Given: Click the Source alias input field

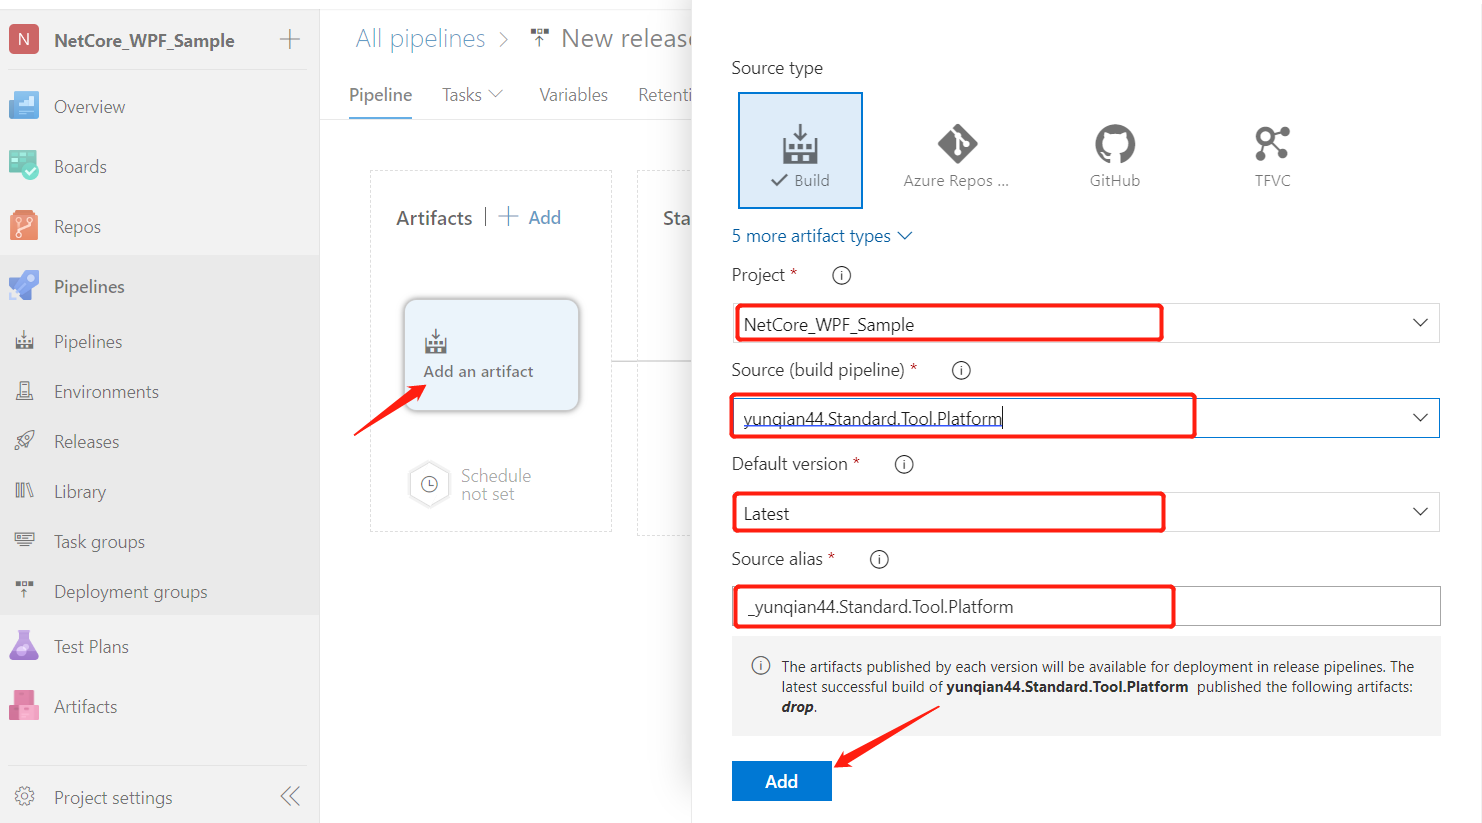Looking at the screenshot, I should (x=1086, y=606).
